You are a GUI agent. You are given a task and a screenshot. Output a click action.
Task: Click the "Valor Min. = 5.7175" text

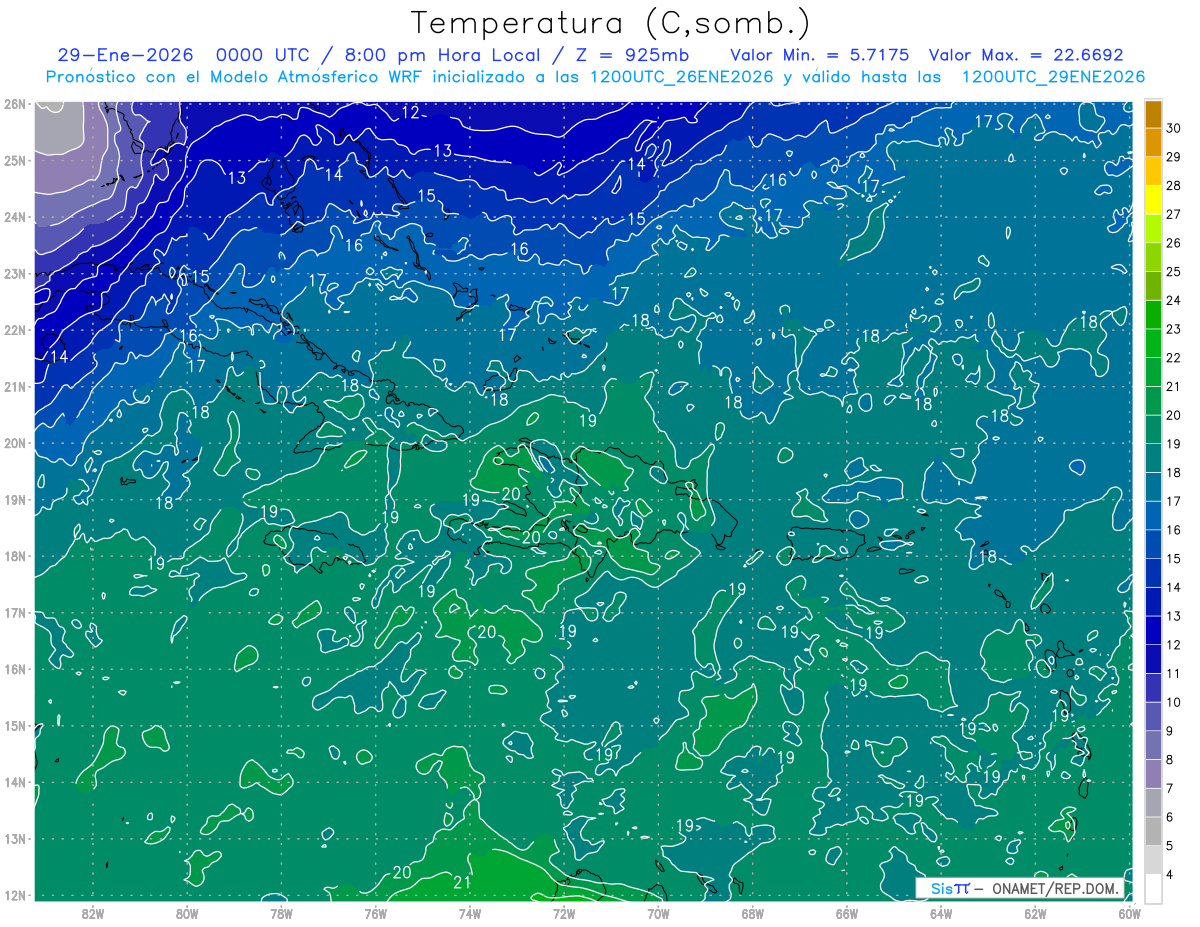pyautogui.click(x=819, y=55)
